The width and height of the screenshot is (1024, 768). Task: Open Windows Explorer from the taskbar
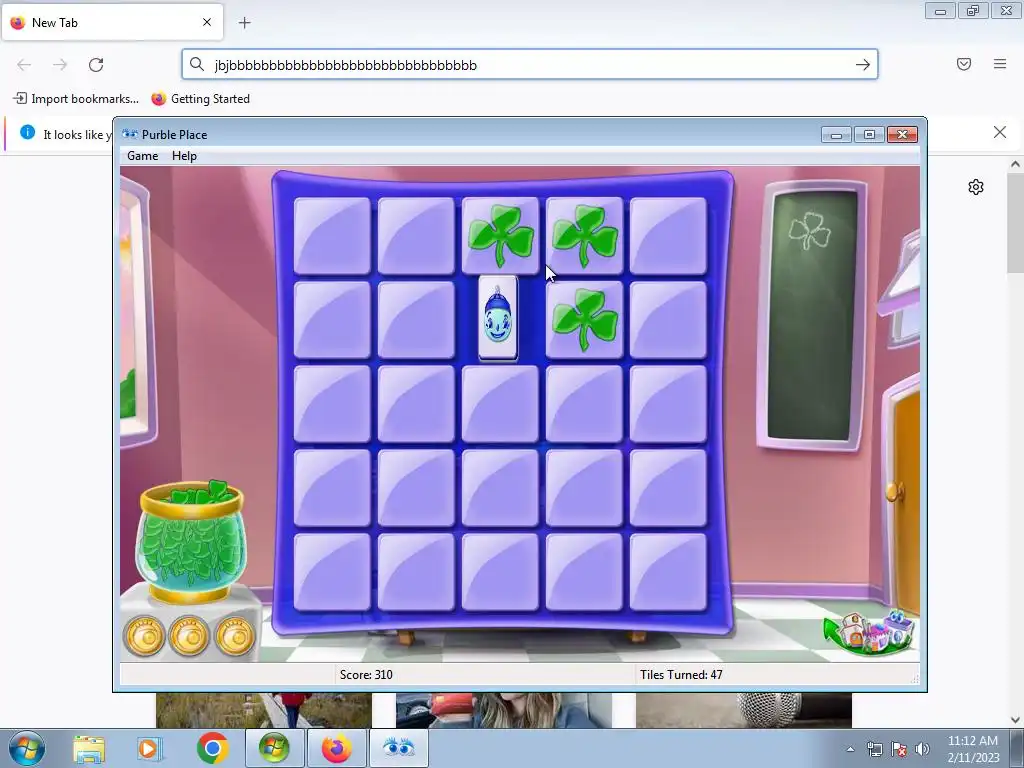tap(89, 748)
